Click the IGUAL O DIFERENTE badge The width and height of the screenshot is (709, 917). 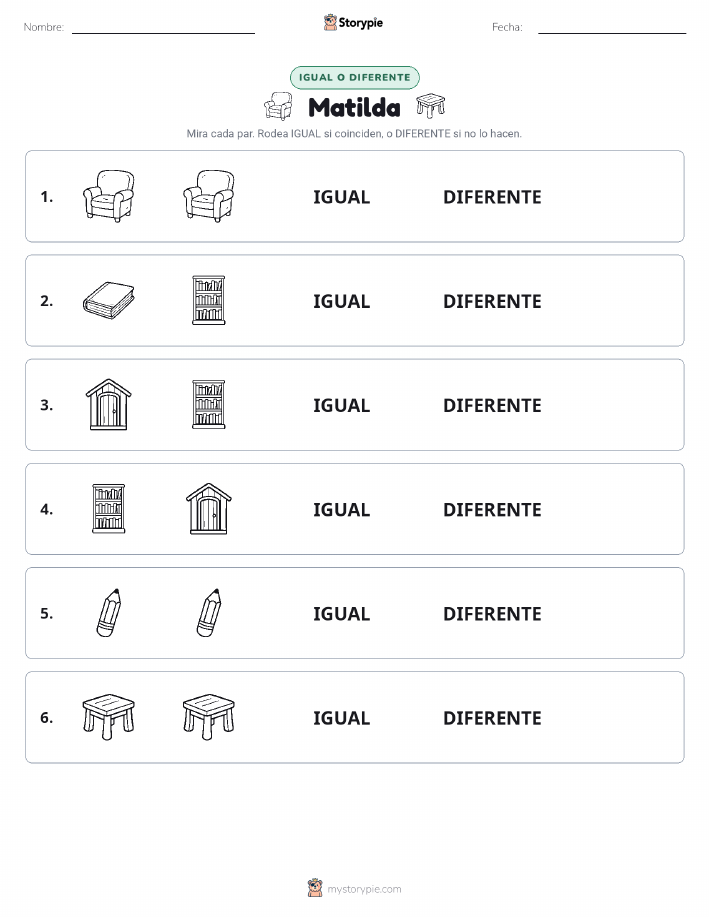pyautogui.click(x=354, y=77)
